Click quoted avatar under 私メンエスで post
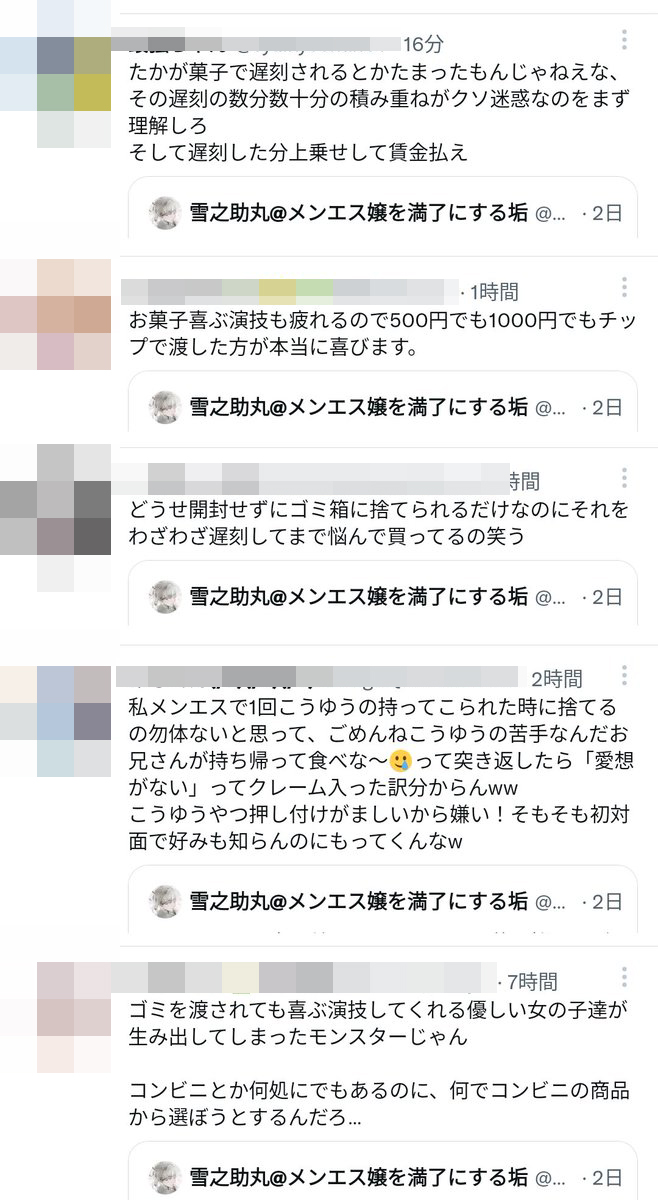Image resolution: width=658 pixels, height=1200 pixels. (x=165, y=901)
